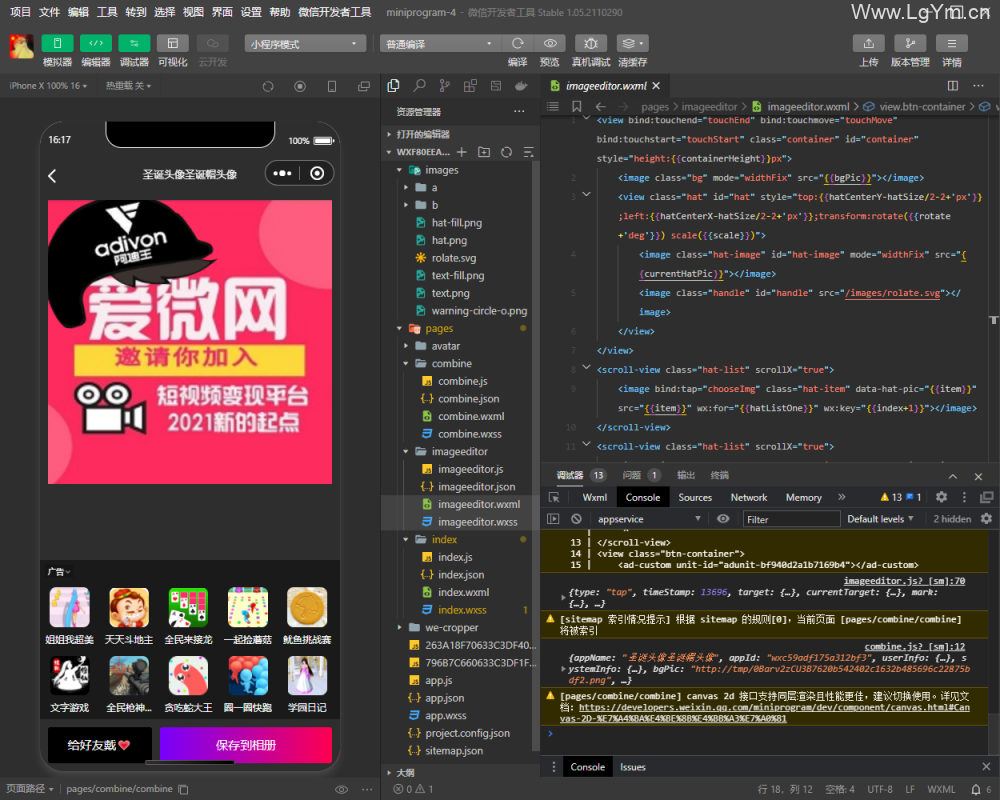Screen dimensions: 1000x800
Task: Toggle console live expression eye
Action: (723, 519)
